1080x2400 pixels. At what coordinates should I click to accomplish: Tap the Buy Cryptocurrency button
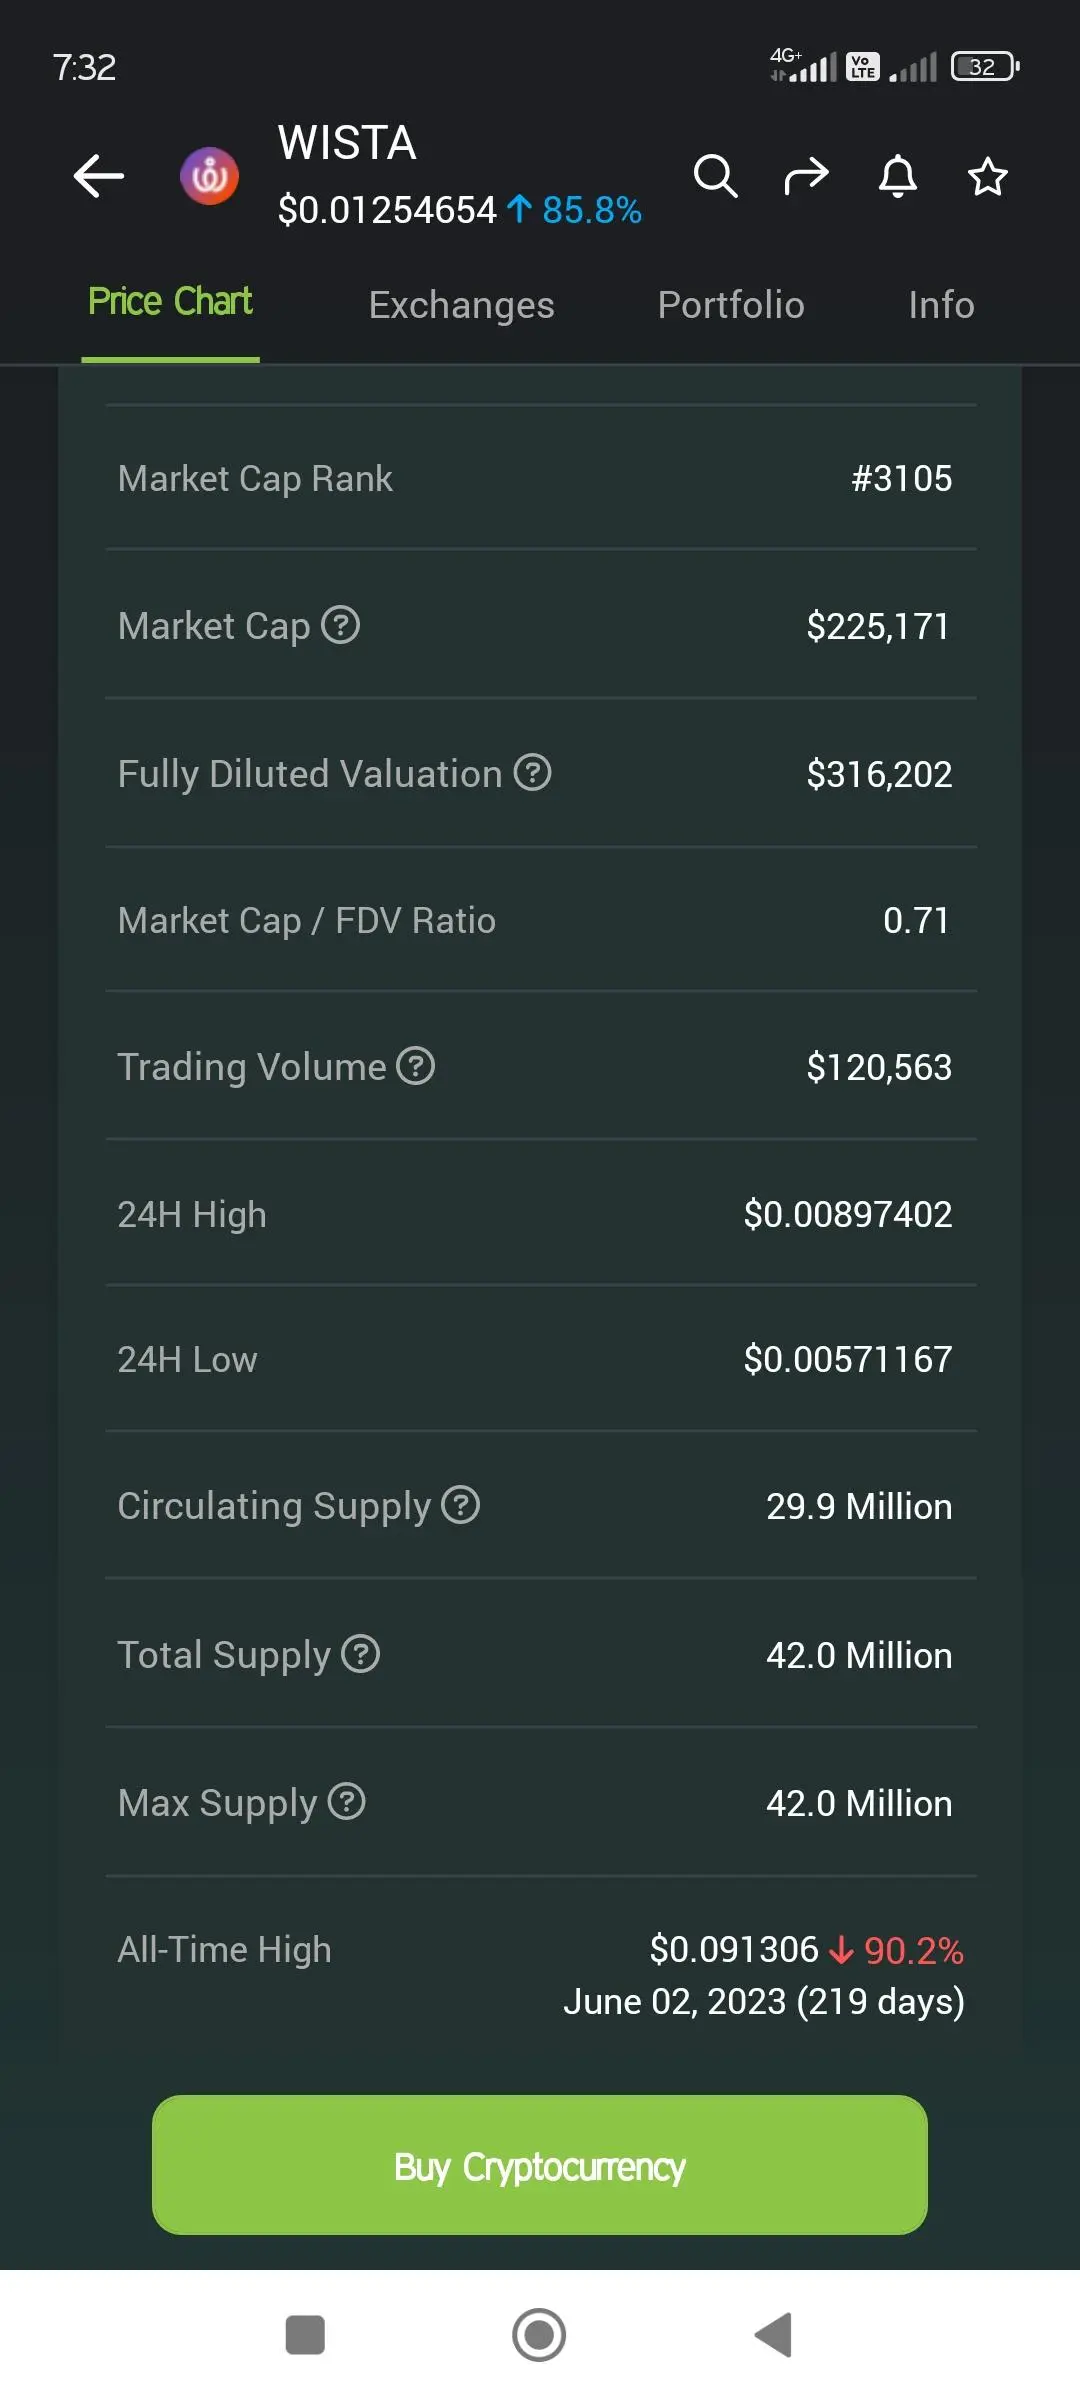[x=540, y=2165]
